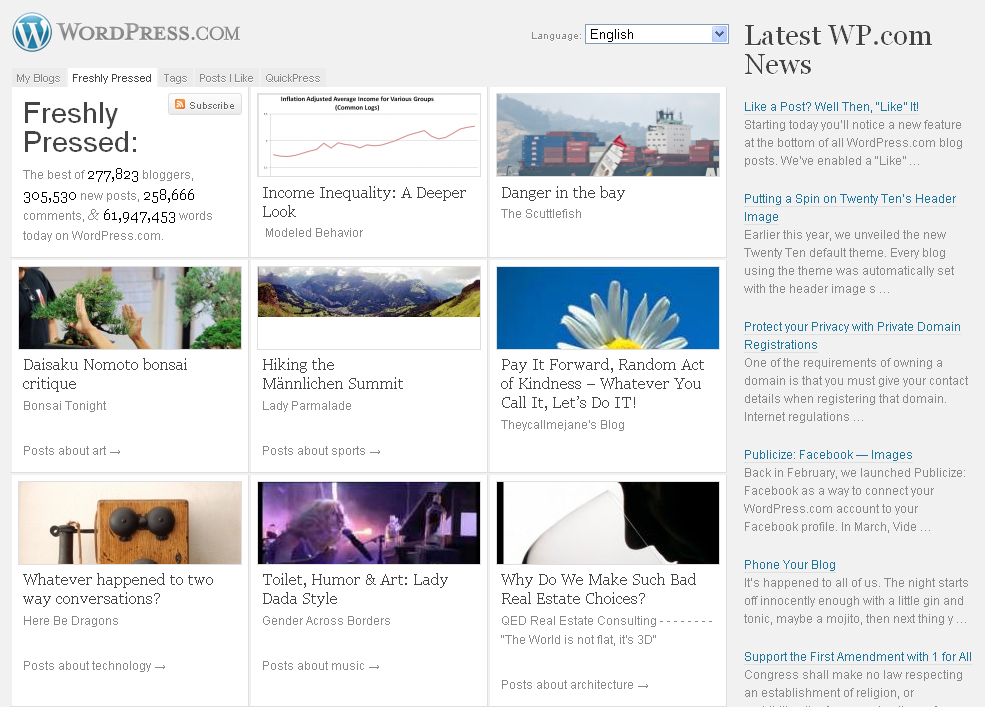Visit the Gender Across Borders blog

click(x=326, y=621)
